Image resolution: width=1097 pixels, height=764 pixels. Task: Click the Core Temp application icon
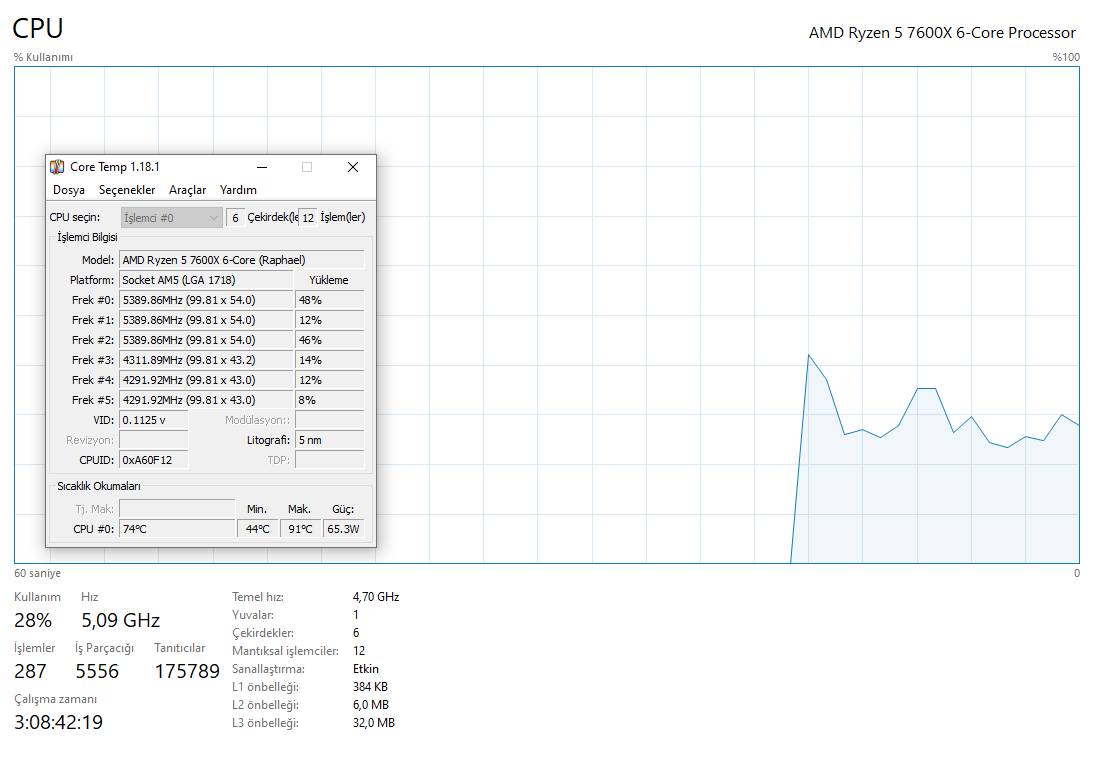[x=57, y=167]
